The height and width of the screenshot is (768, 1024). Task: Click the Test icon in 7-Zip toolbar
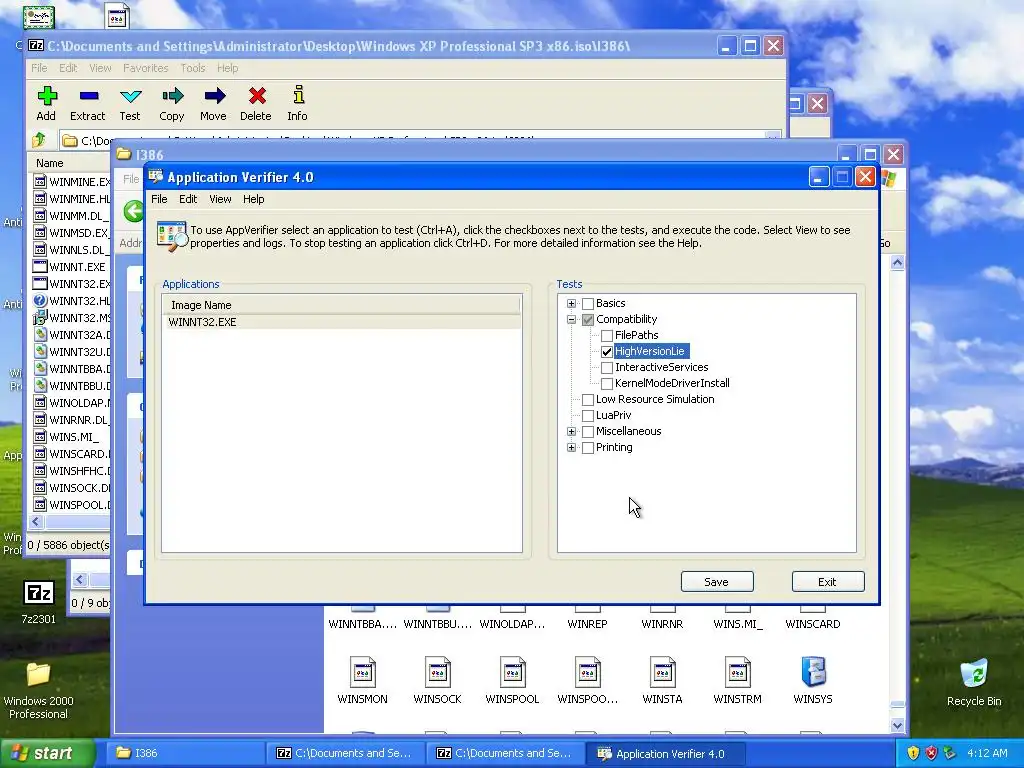pyautogui.click(x=130, y=96)
